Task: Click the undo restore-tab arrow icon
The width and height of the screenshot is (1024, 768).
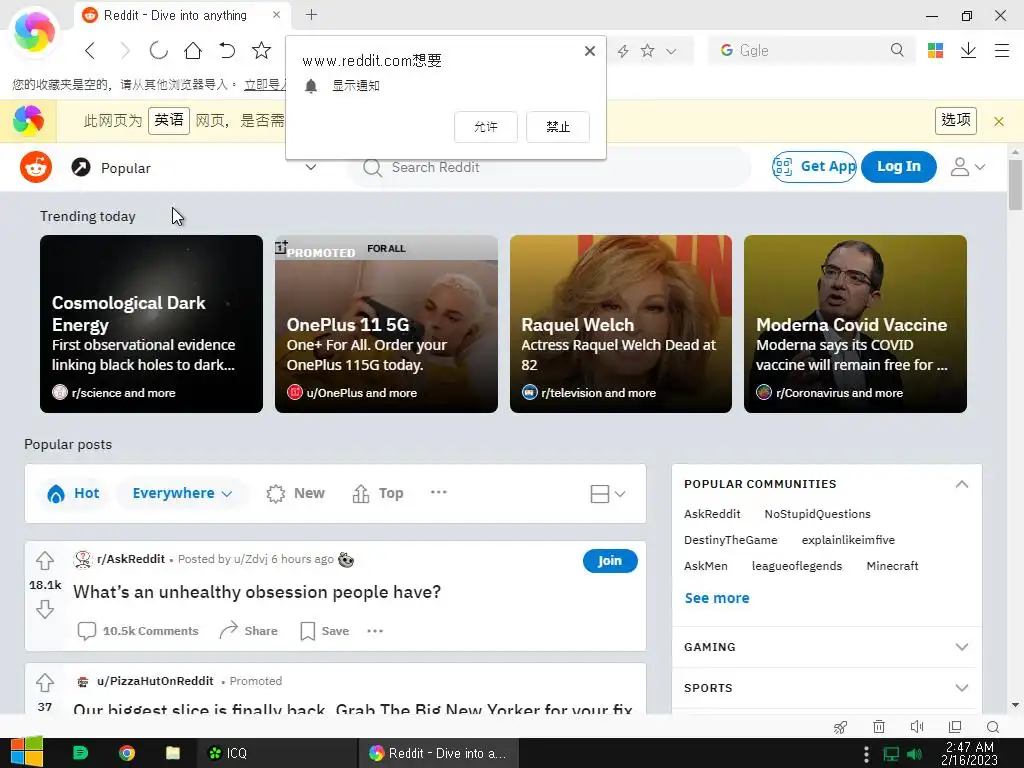Action: [x=227, y=50]
